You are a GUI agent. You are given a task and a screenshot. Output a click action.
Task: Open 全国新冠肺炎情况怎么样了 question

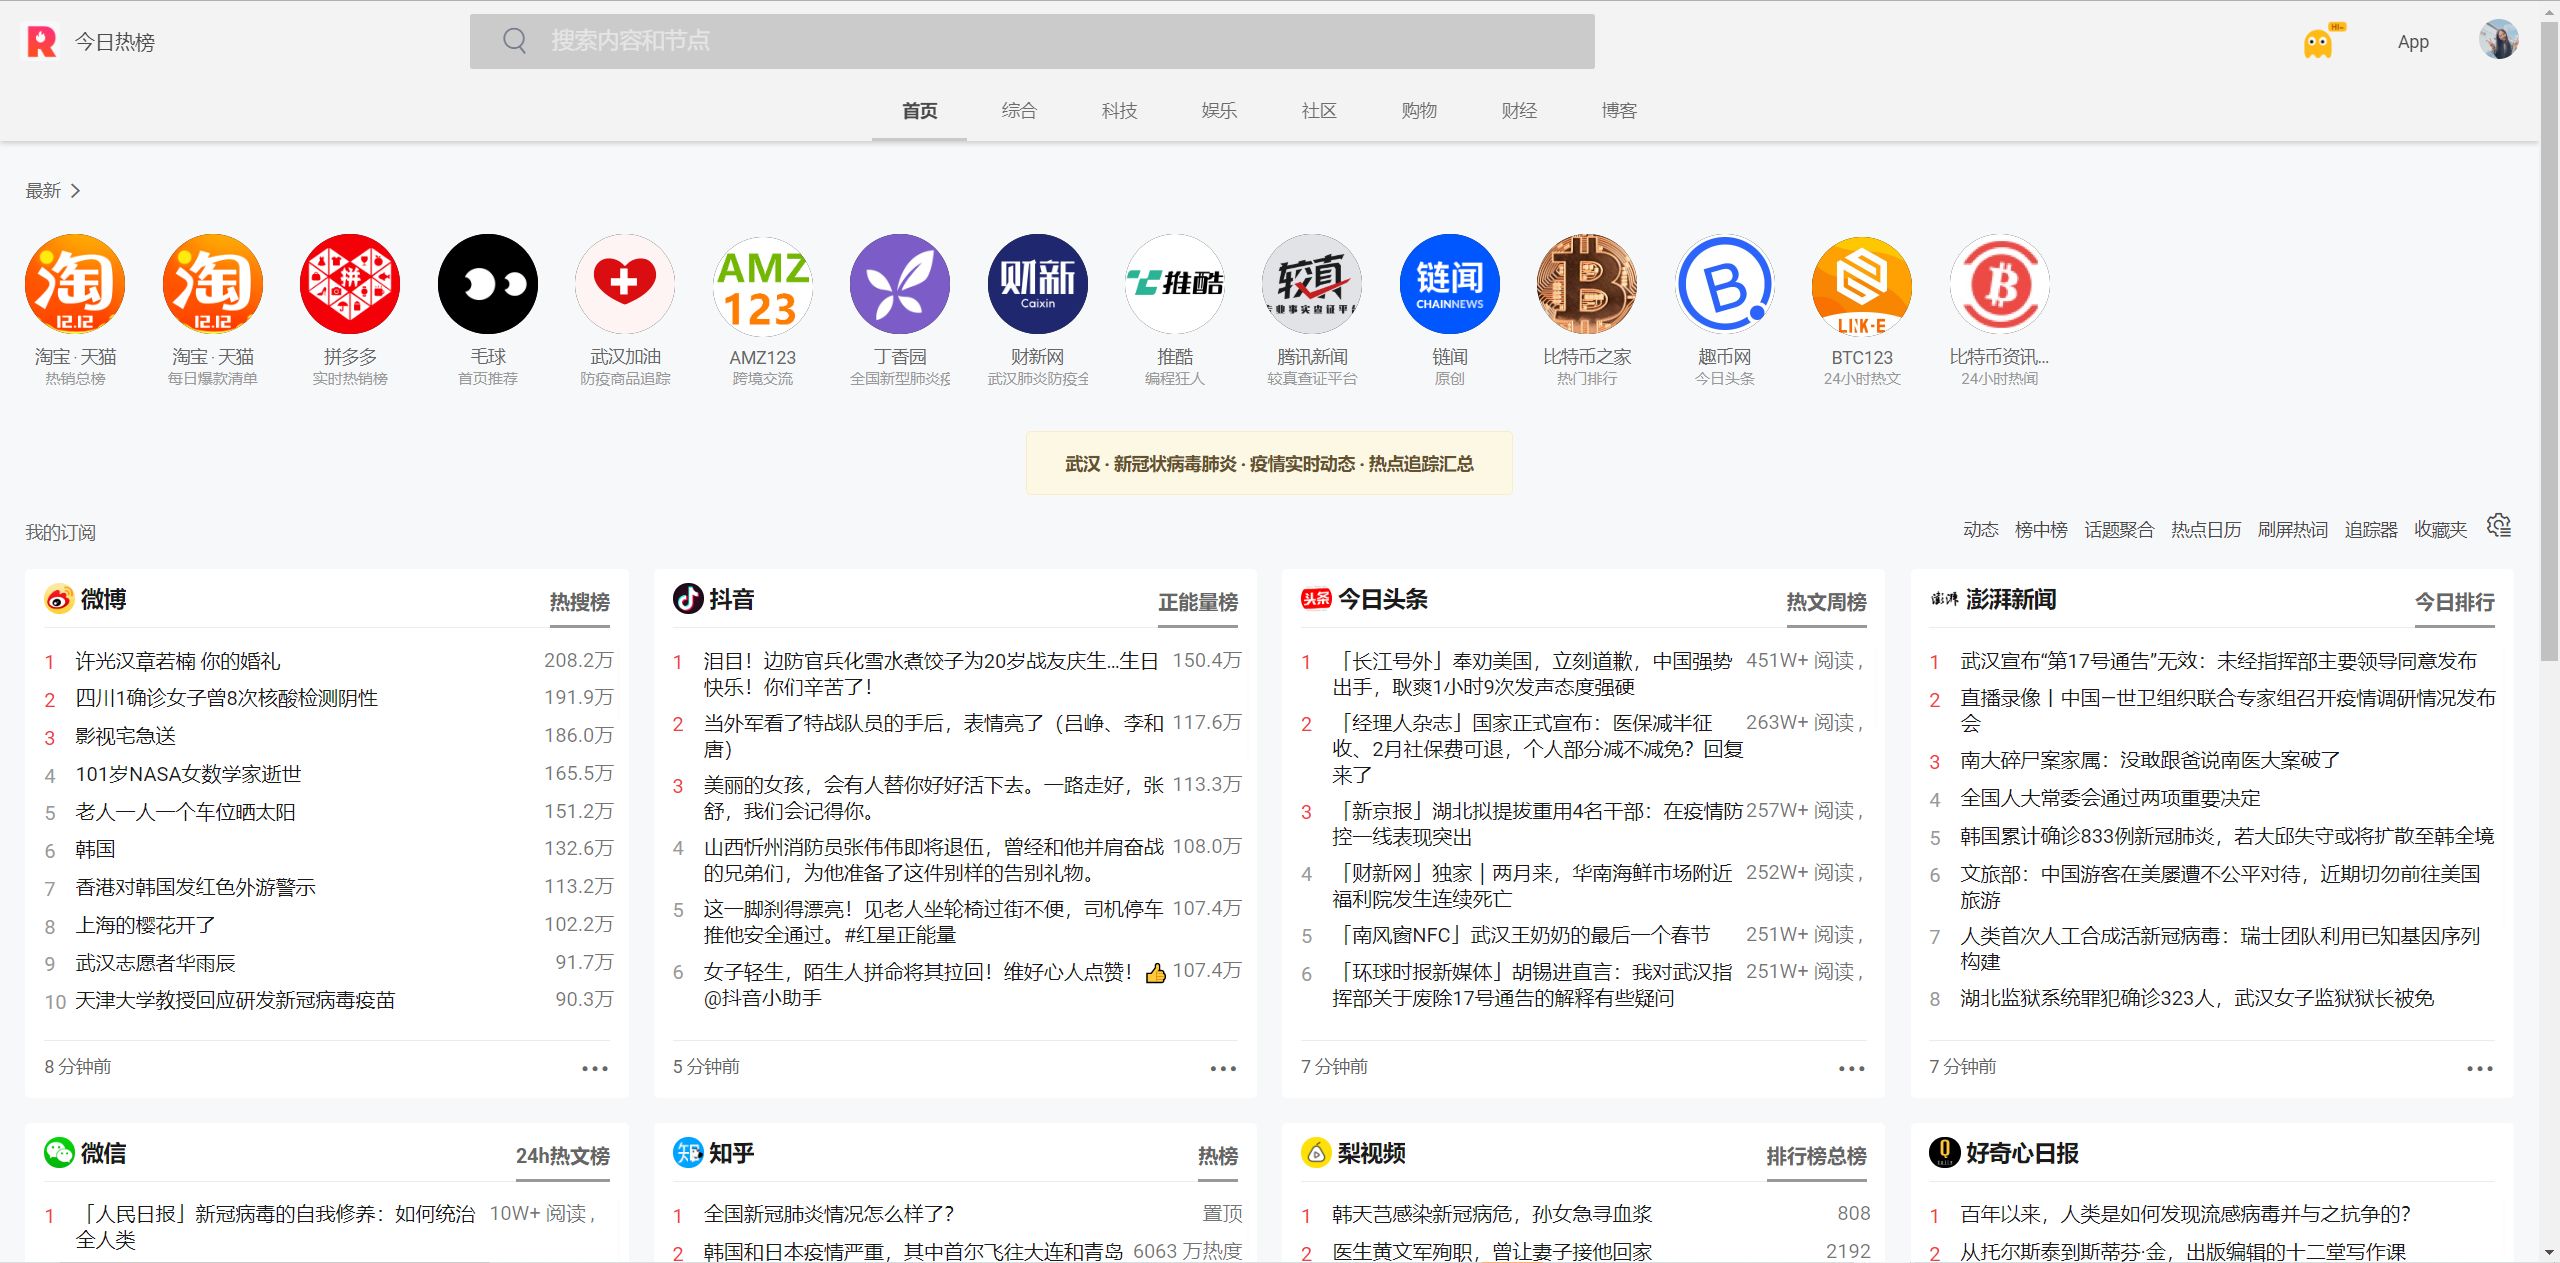pos(829,1214)
